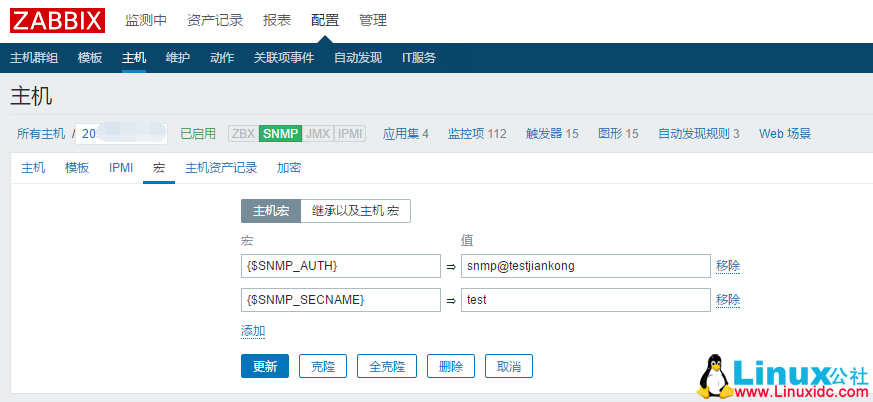This screenshot has height=402, width=873.
Task: Click the 更新 button
Action: (265, 366)
